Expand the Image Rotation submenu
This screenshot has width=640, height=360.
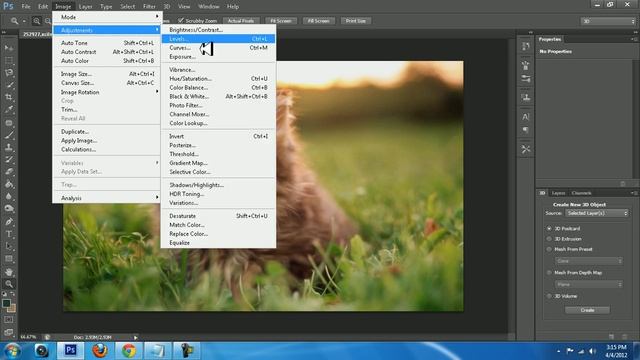pyautogui.click(x=107, y=92)
